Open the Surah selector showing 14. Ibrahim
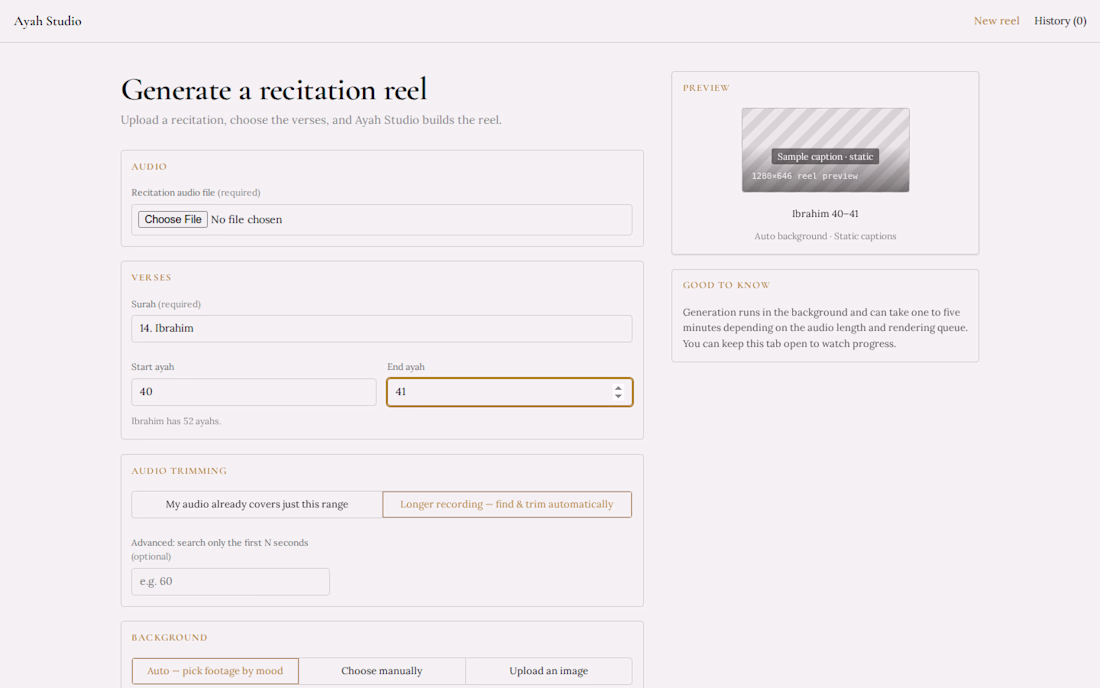This screenshot has width=1100, height=688. tap(382, 328)
